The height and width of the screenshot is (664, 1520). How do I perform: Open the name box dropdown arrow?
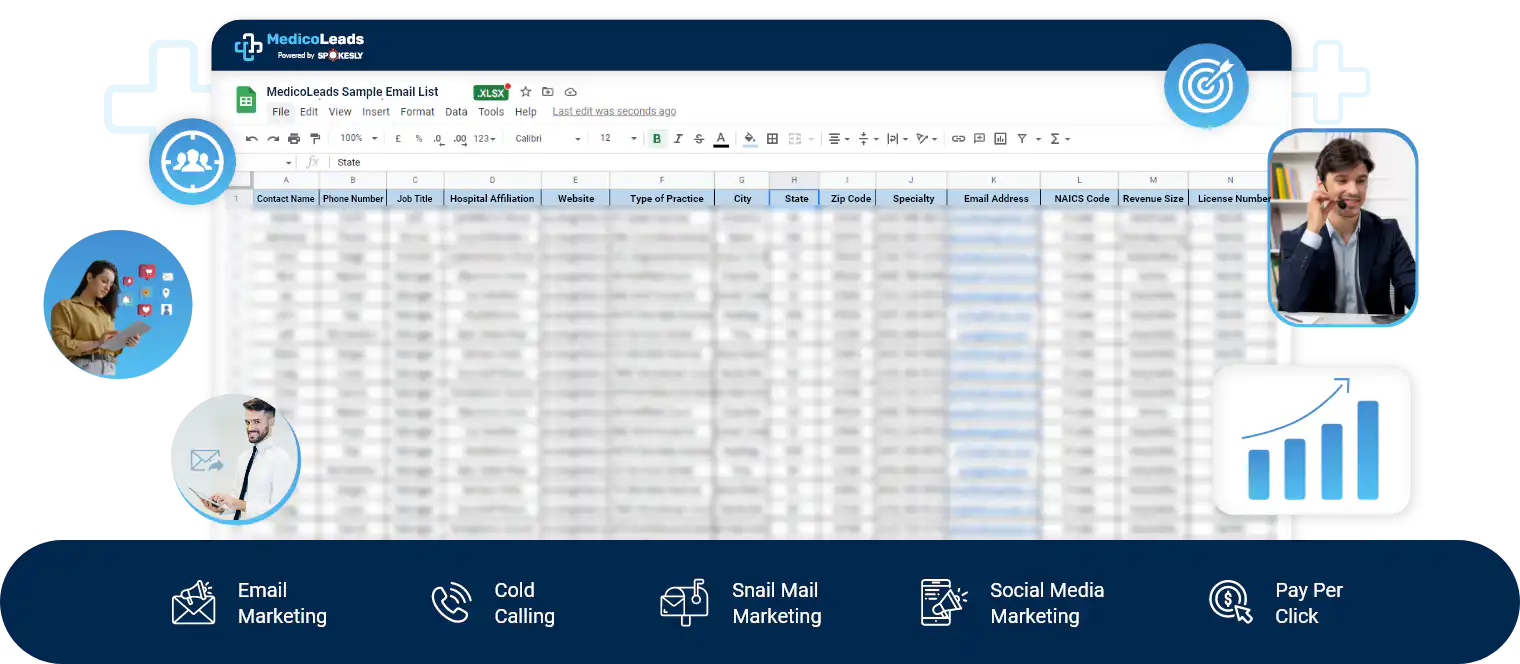tap(289, 162)
